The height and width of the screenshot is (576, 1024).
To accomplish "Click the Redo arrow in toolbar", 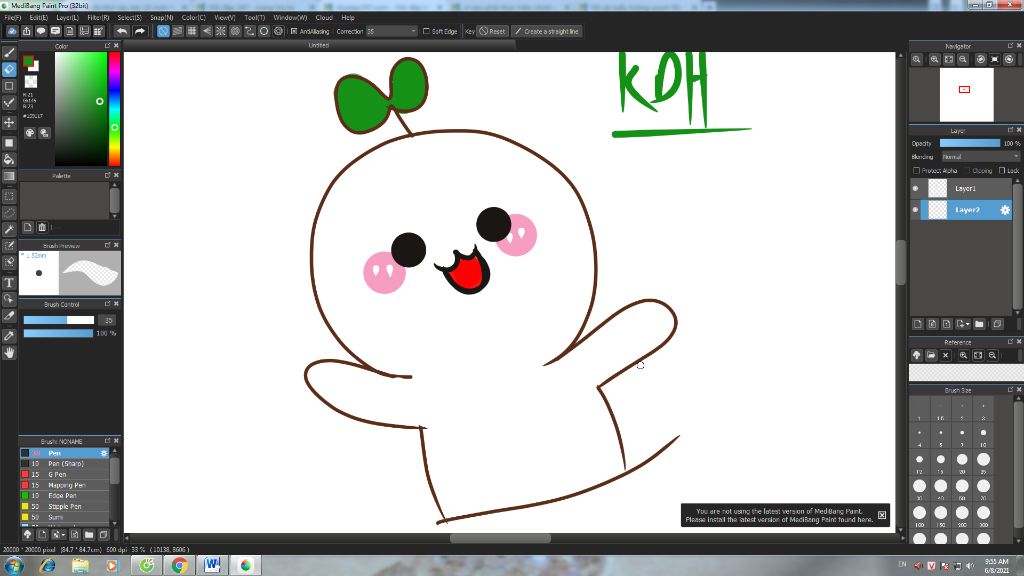I will pos(139,31).
